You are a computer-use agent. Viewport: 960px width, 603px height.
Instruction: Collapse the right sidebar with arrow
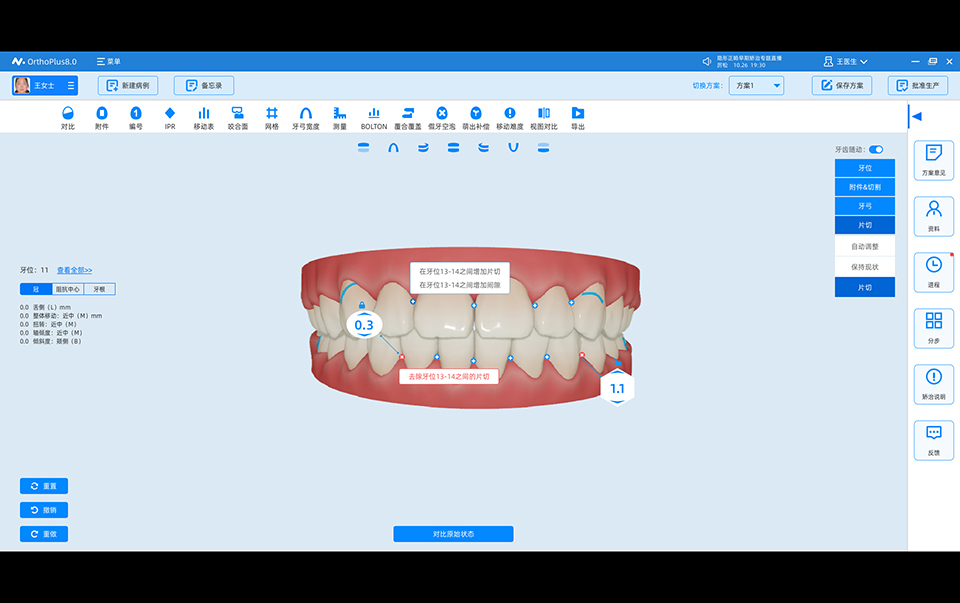pos(916,116)
